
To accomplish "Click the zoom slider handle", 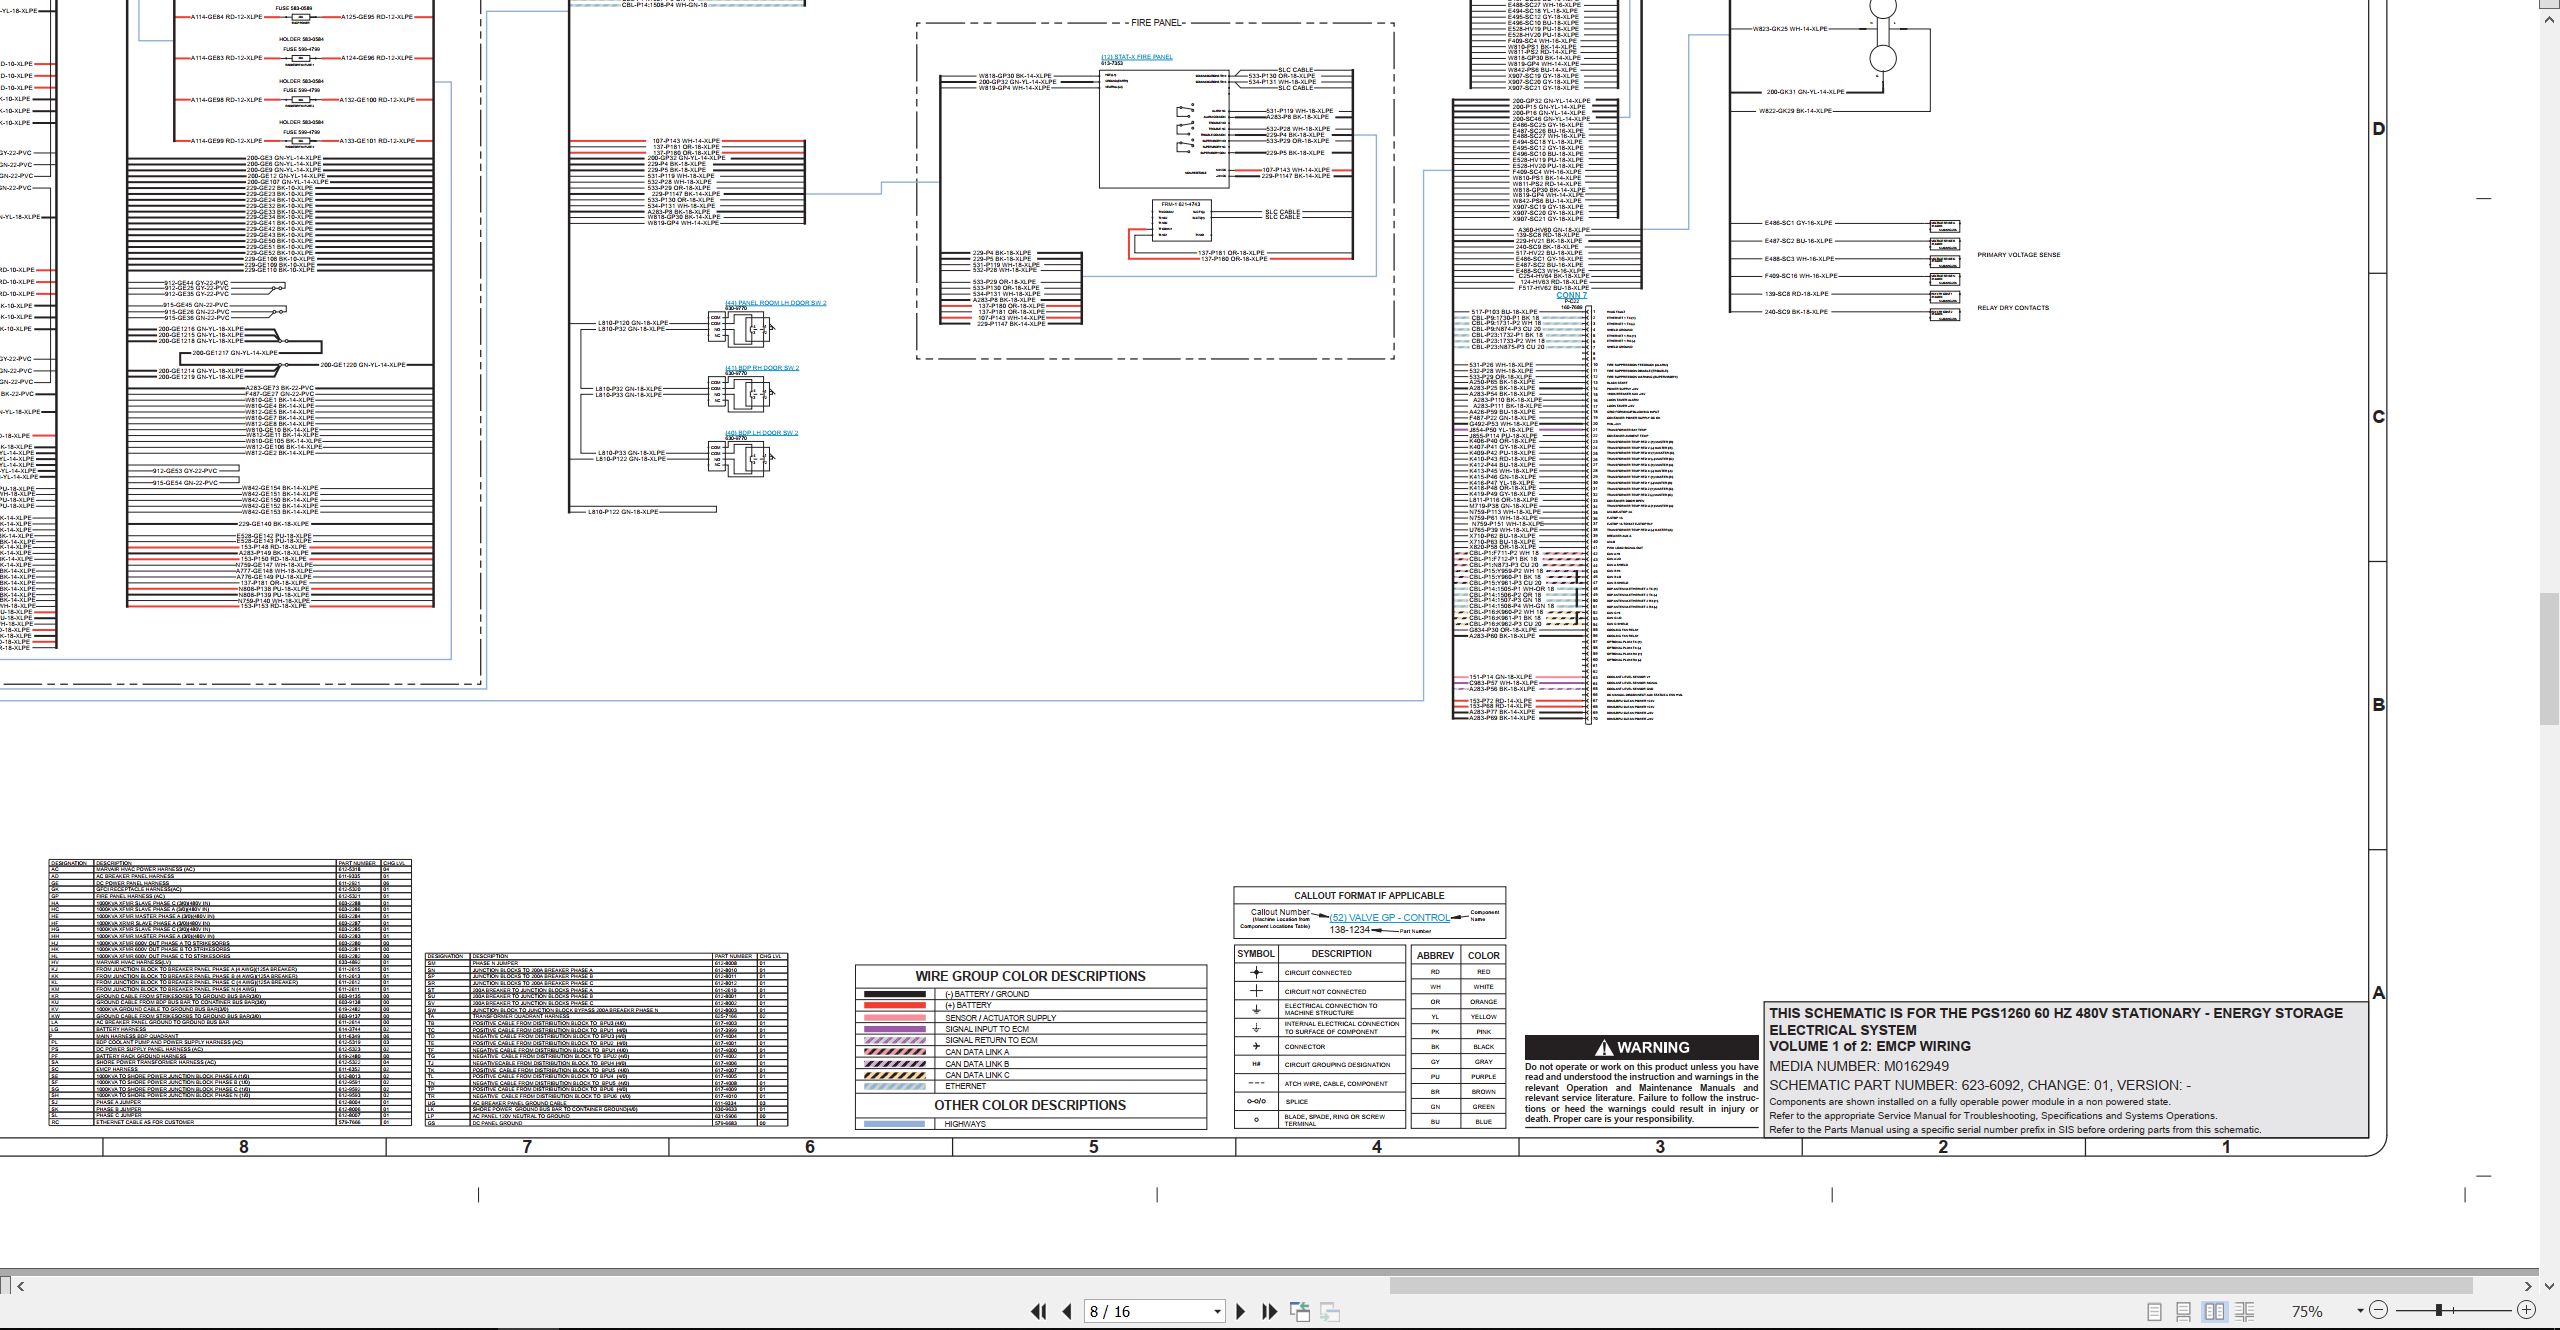I will coord(2439,1310).
